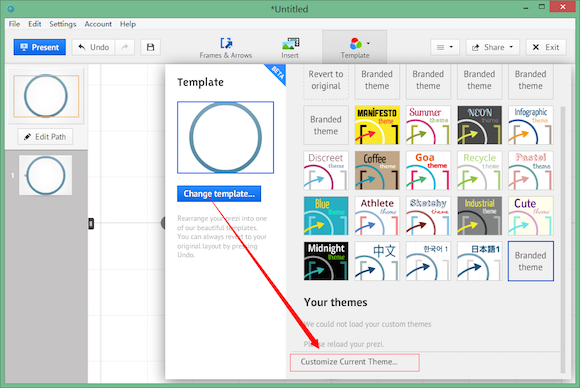This screenshot has height=388, width=580.
Task: Select Branded theme tile right of Revert
Action: (377, 81)
